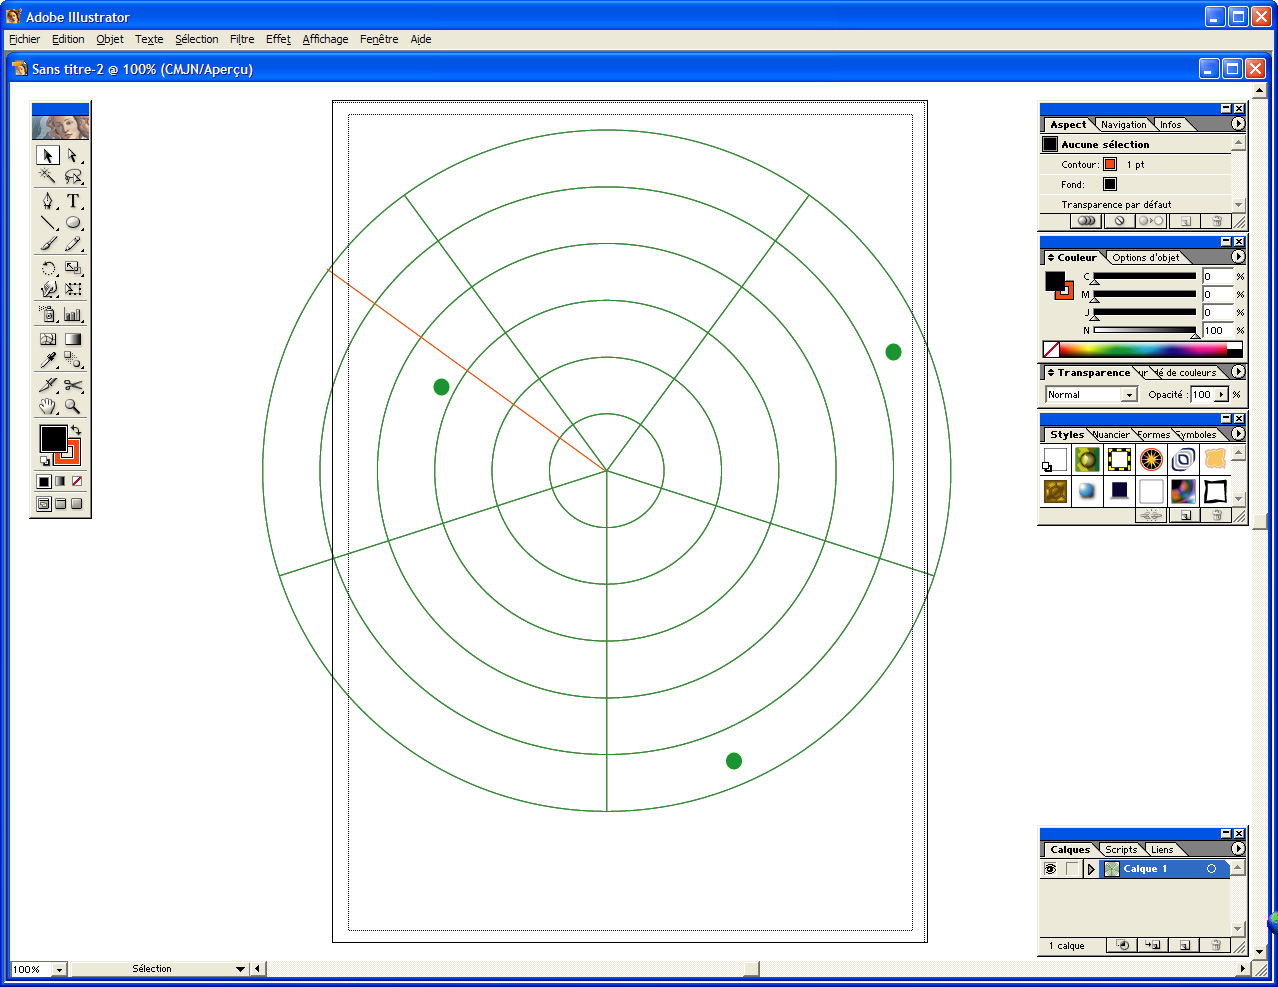Switch to the Navigation tab
The height and width of the screenshot is (987, 1278).
pos(1124,125)
